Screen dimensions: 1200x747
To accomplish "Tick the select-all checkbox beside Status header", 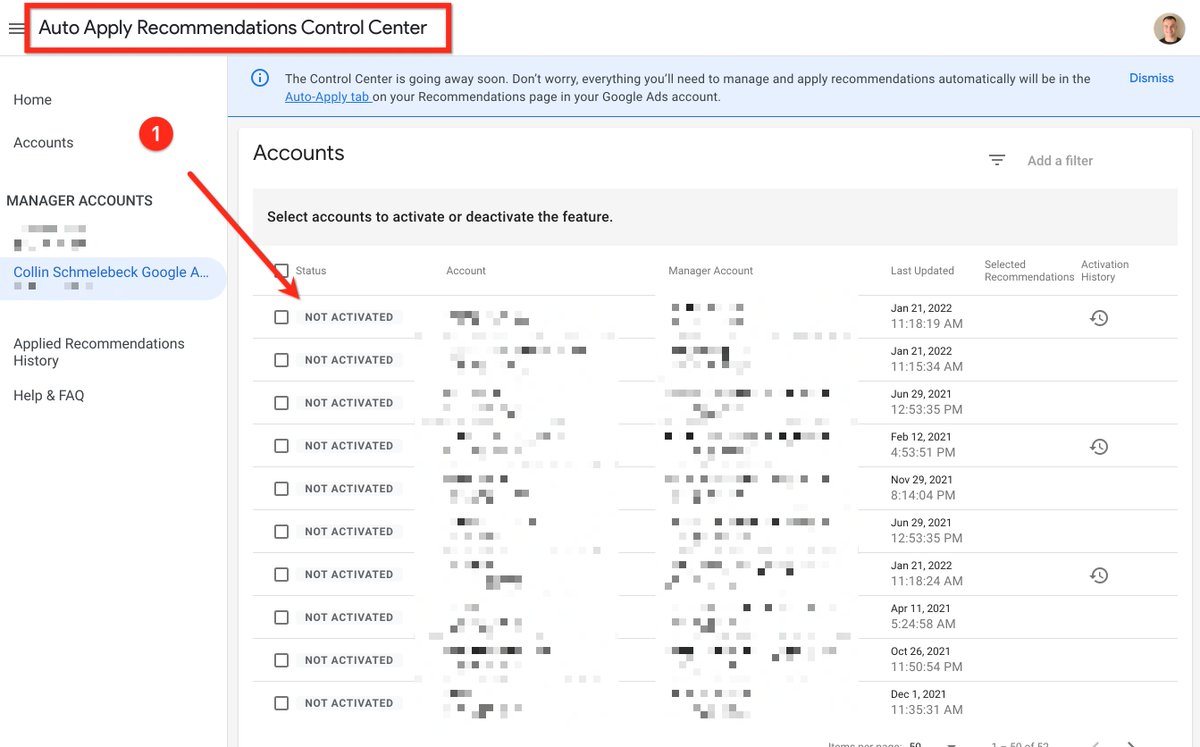I will coord(281,271).
